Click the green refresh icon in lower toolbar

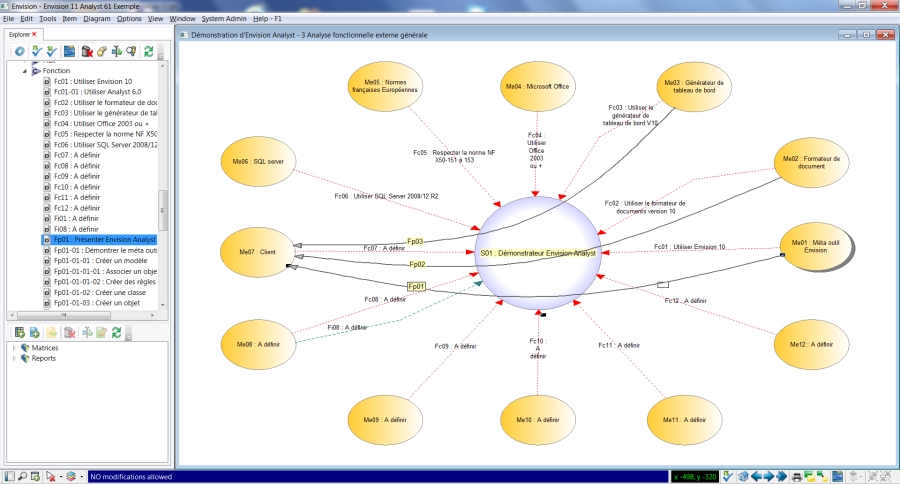pos(117,332)
